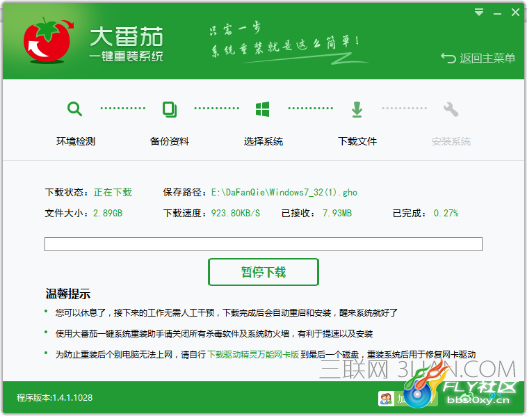527x416 pixels.
Task: Return to main menu via 返回主菜单
Action: click(x=487, y=58)
